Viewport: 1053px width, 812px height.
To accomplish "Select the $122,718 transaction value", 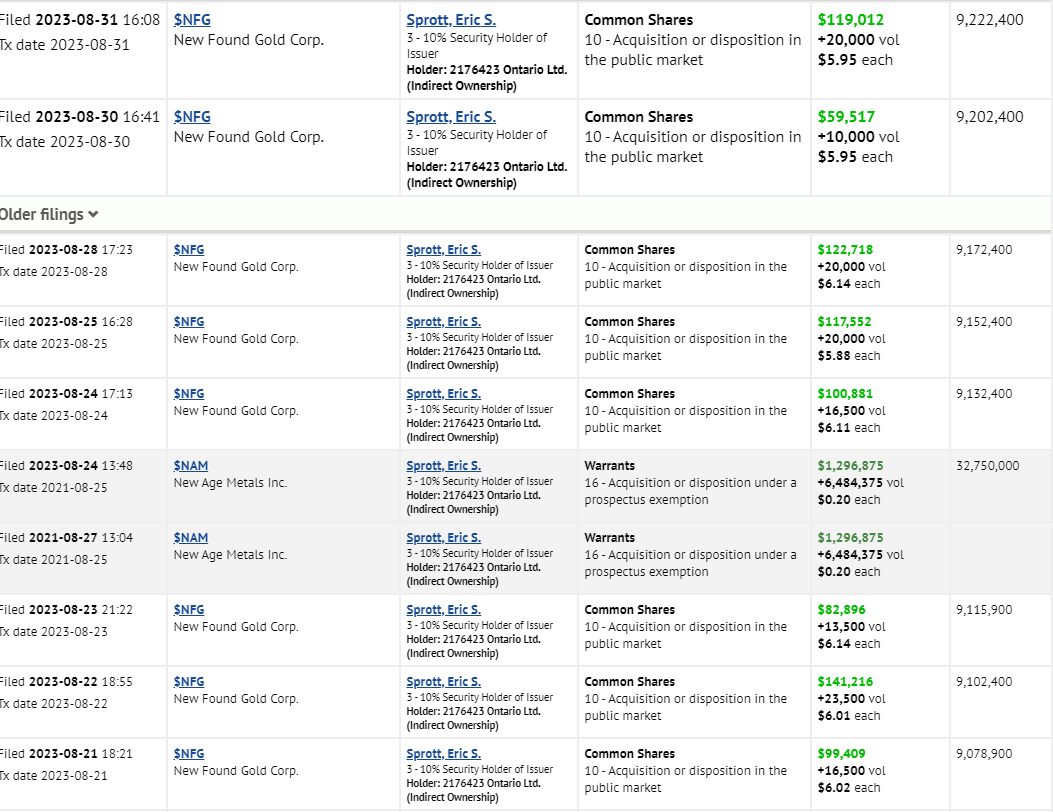I will [845, 250].
